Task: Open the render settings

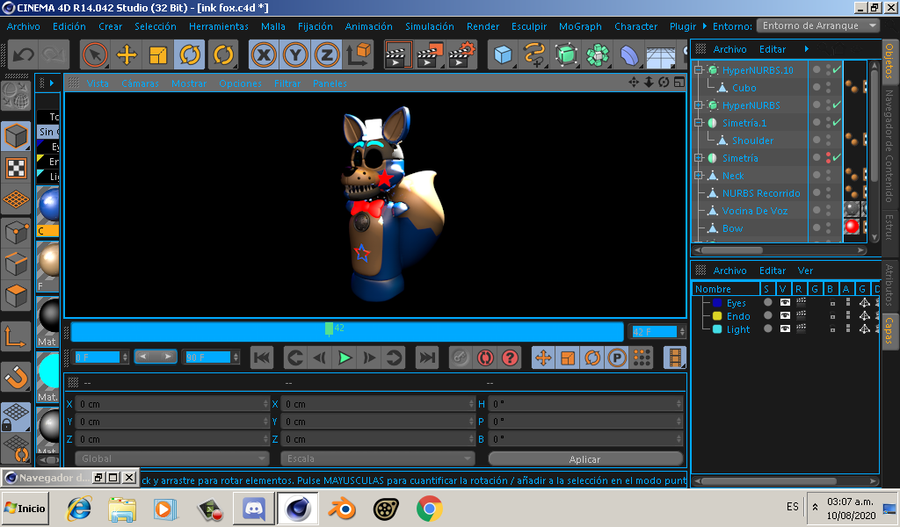Action: point(462,55)
